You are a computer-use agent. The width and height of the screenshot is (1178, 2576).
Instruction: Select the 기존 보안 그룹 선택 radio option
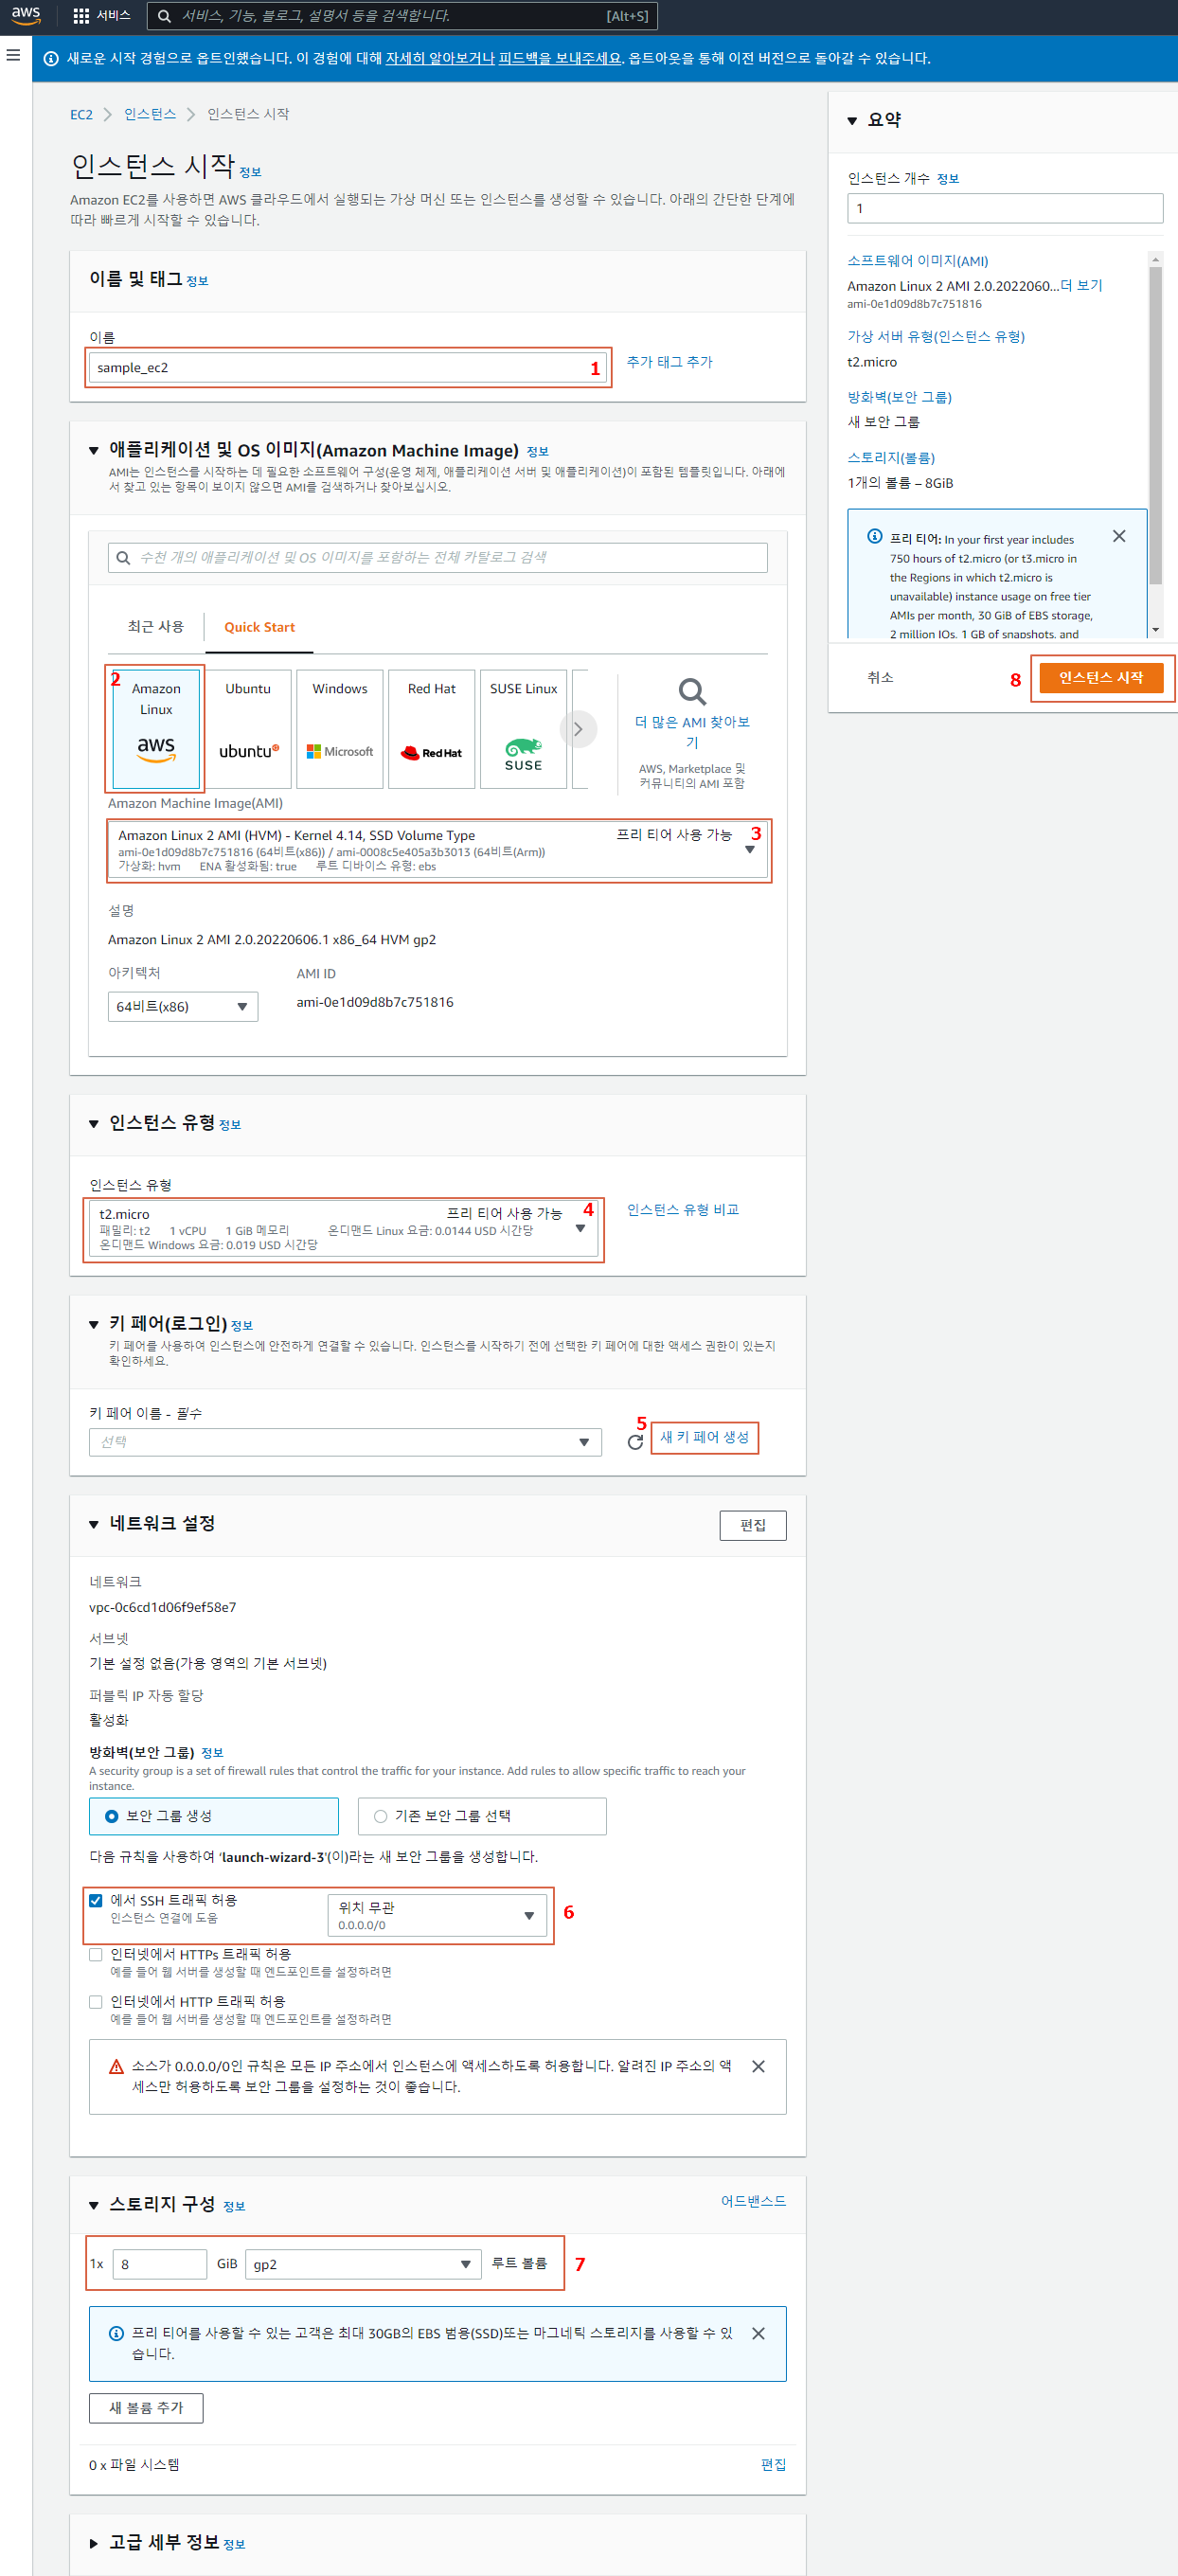[381, 1816]
